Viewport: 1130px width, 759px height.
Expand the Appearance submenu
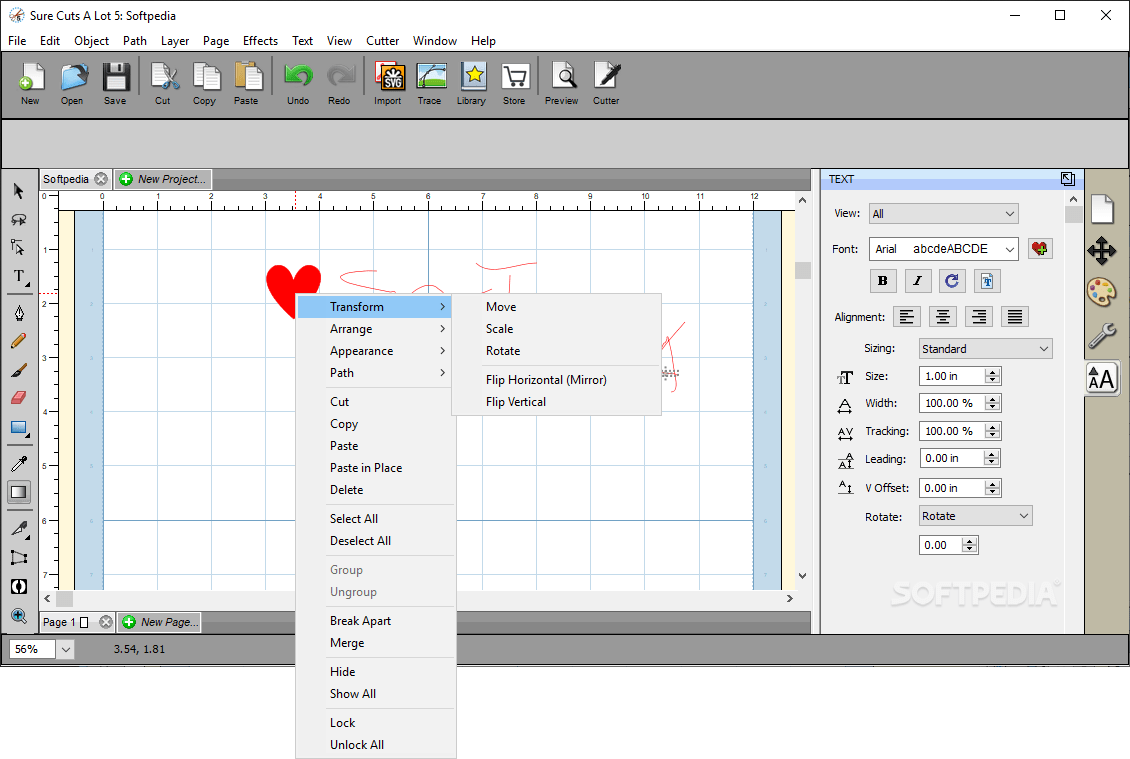pos(375,351)
